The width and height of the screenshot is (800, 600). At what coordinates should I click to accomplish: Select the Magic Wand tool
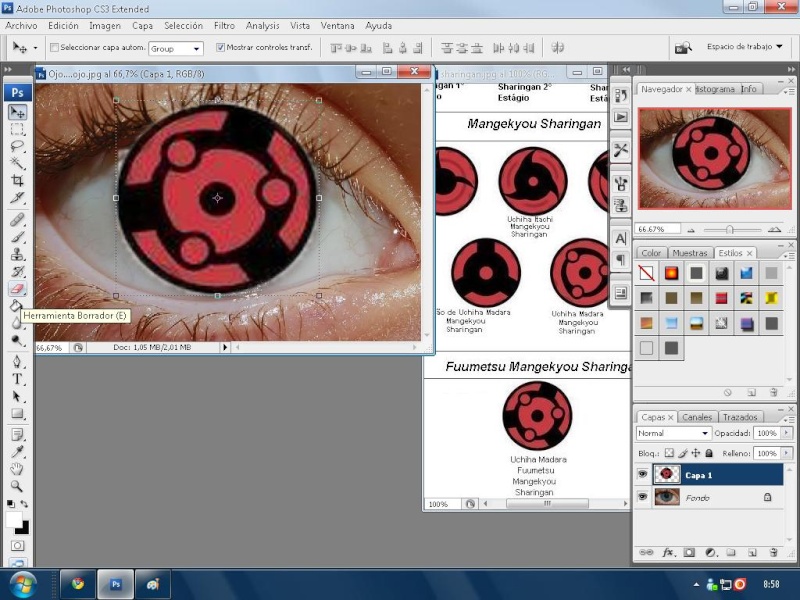point(18,163)
